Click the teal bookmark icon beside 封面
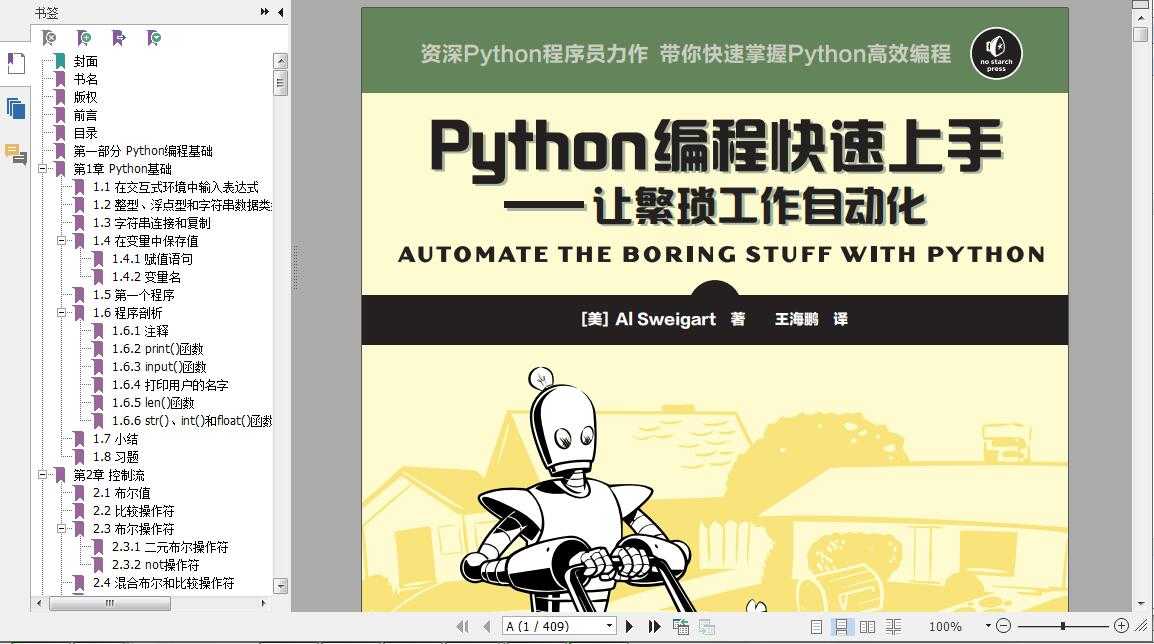 tap(60, 61)
